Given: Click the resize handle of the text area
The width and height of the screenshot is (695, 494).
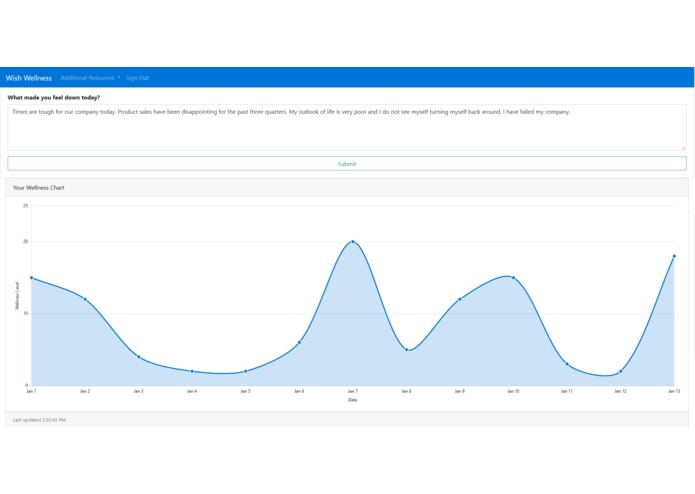Looking at the screenshot, I should [683, 148].
